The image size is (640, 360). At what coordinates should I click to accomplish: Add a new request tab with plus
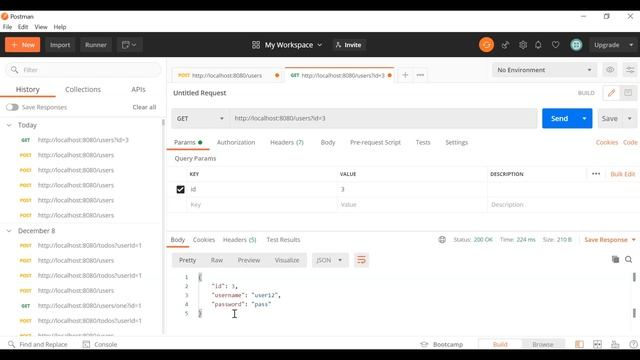405,75
